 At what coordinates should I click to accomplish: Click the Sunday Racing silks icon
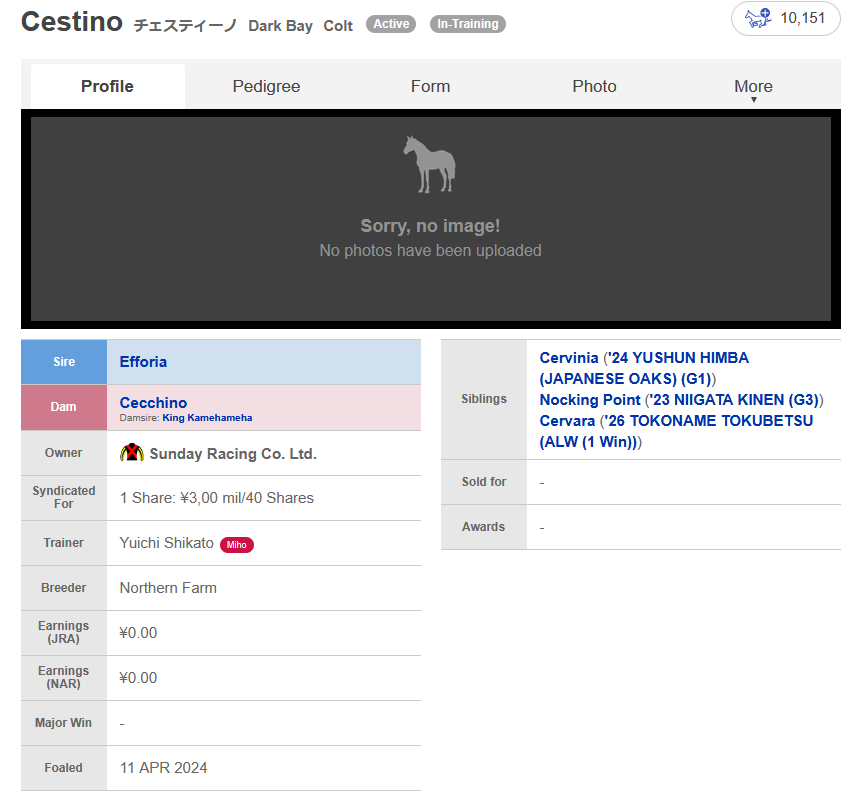point(132,453)
